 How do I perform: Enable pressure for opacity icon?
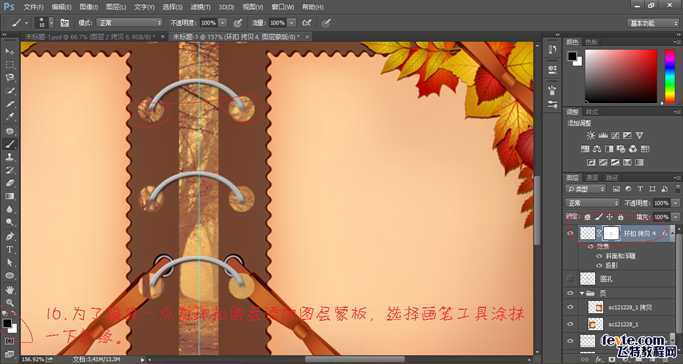[x=238, y=23]
